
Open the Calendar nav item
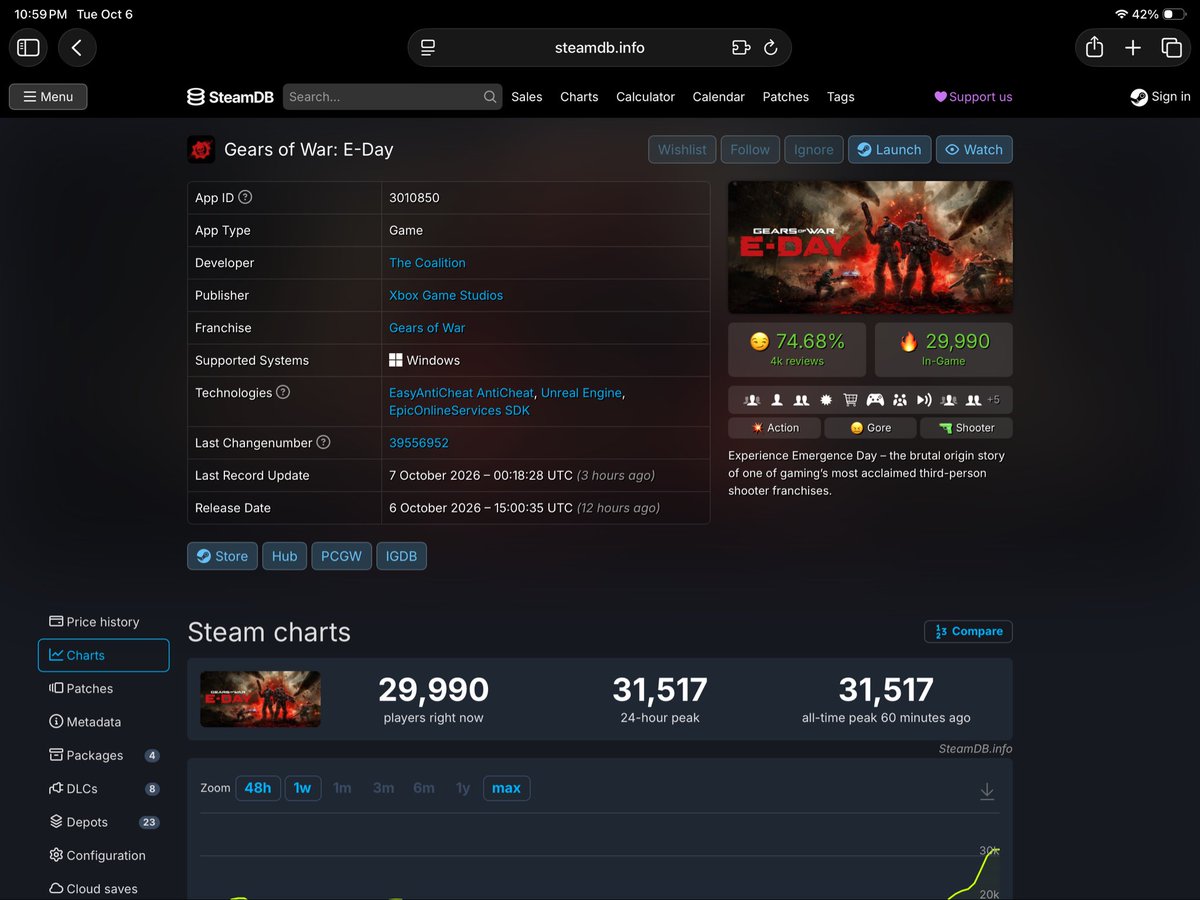pos(718,97)
